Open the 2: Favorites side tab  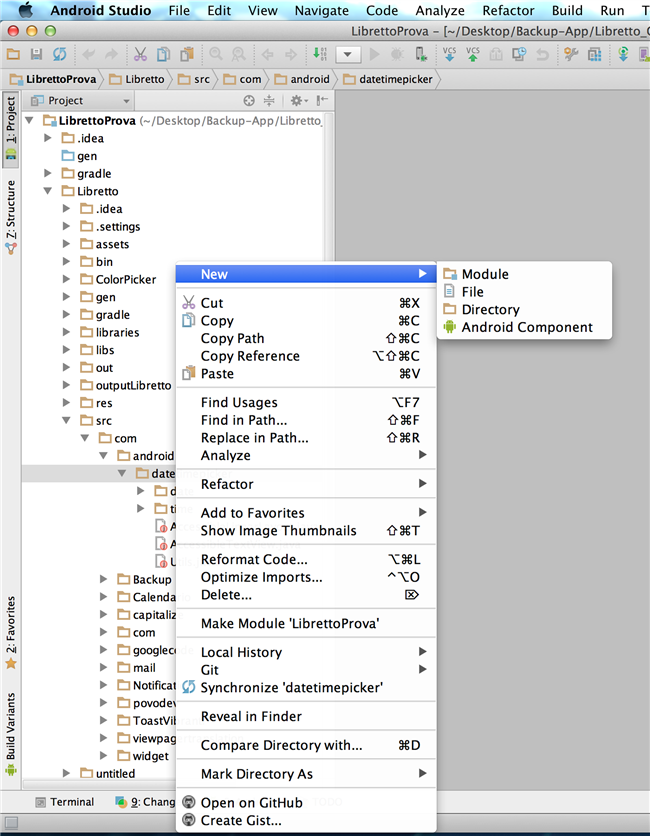tap(11, 632)
